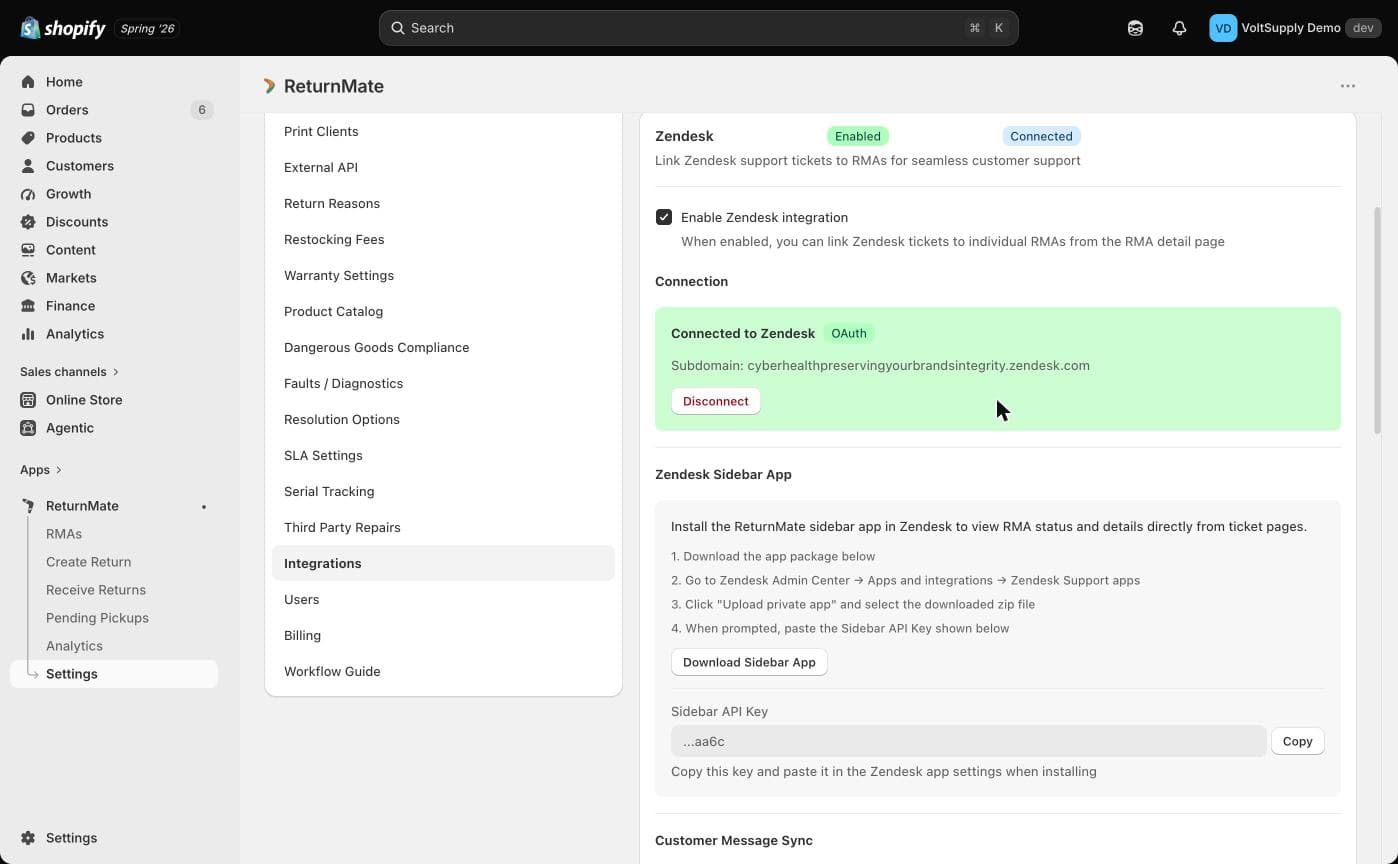The width and height of the screenshot is (1398, 864).
Task: Open the ReturnMate three-dots menu
Action: (x=1348, y=86)
